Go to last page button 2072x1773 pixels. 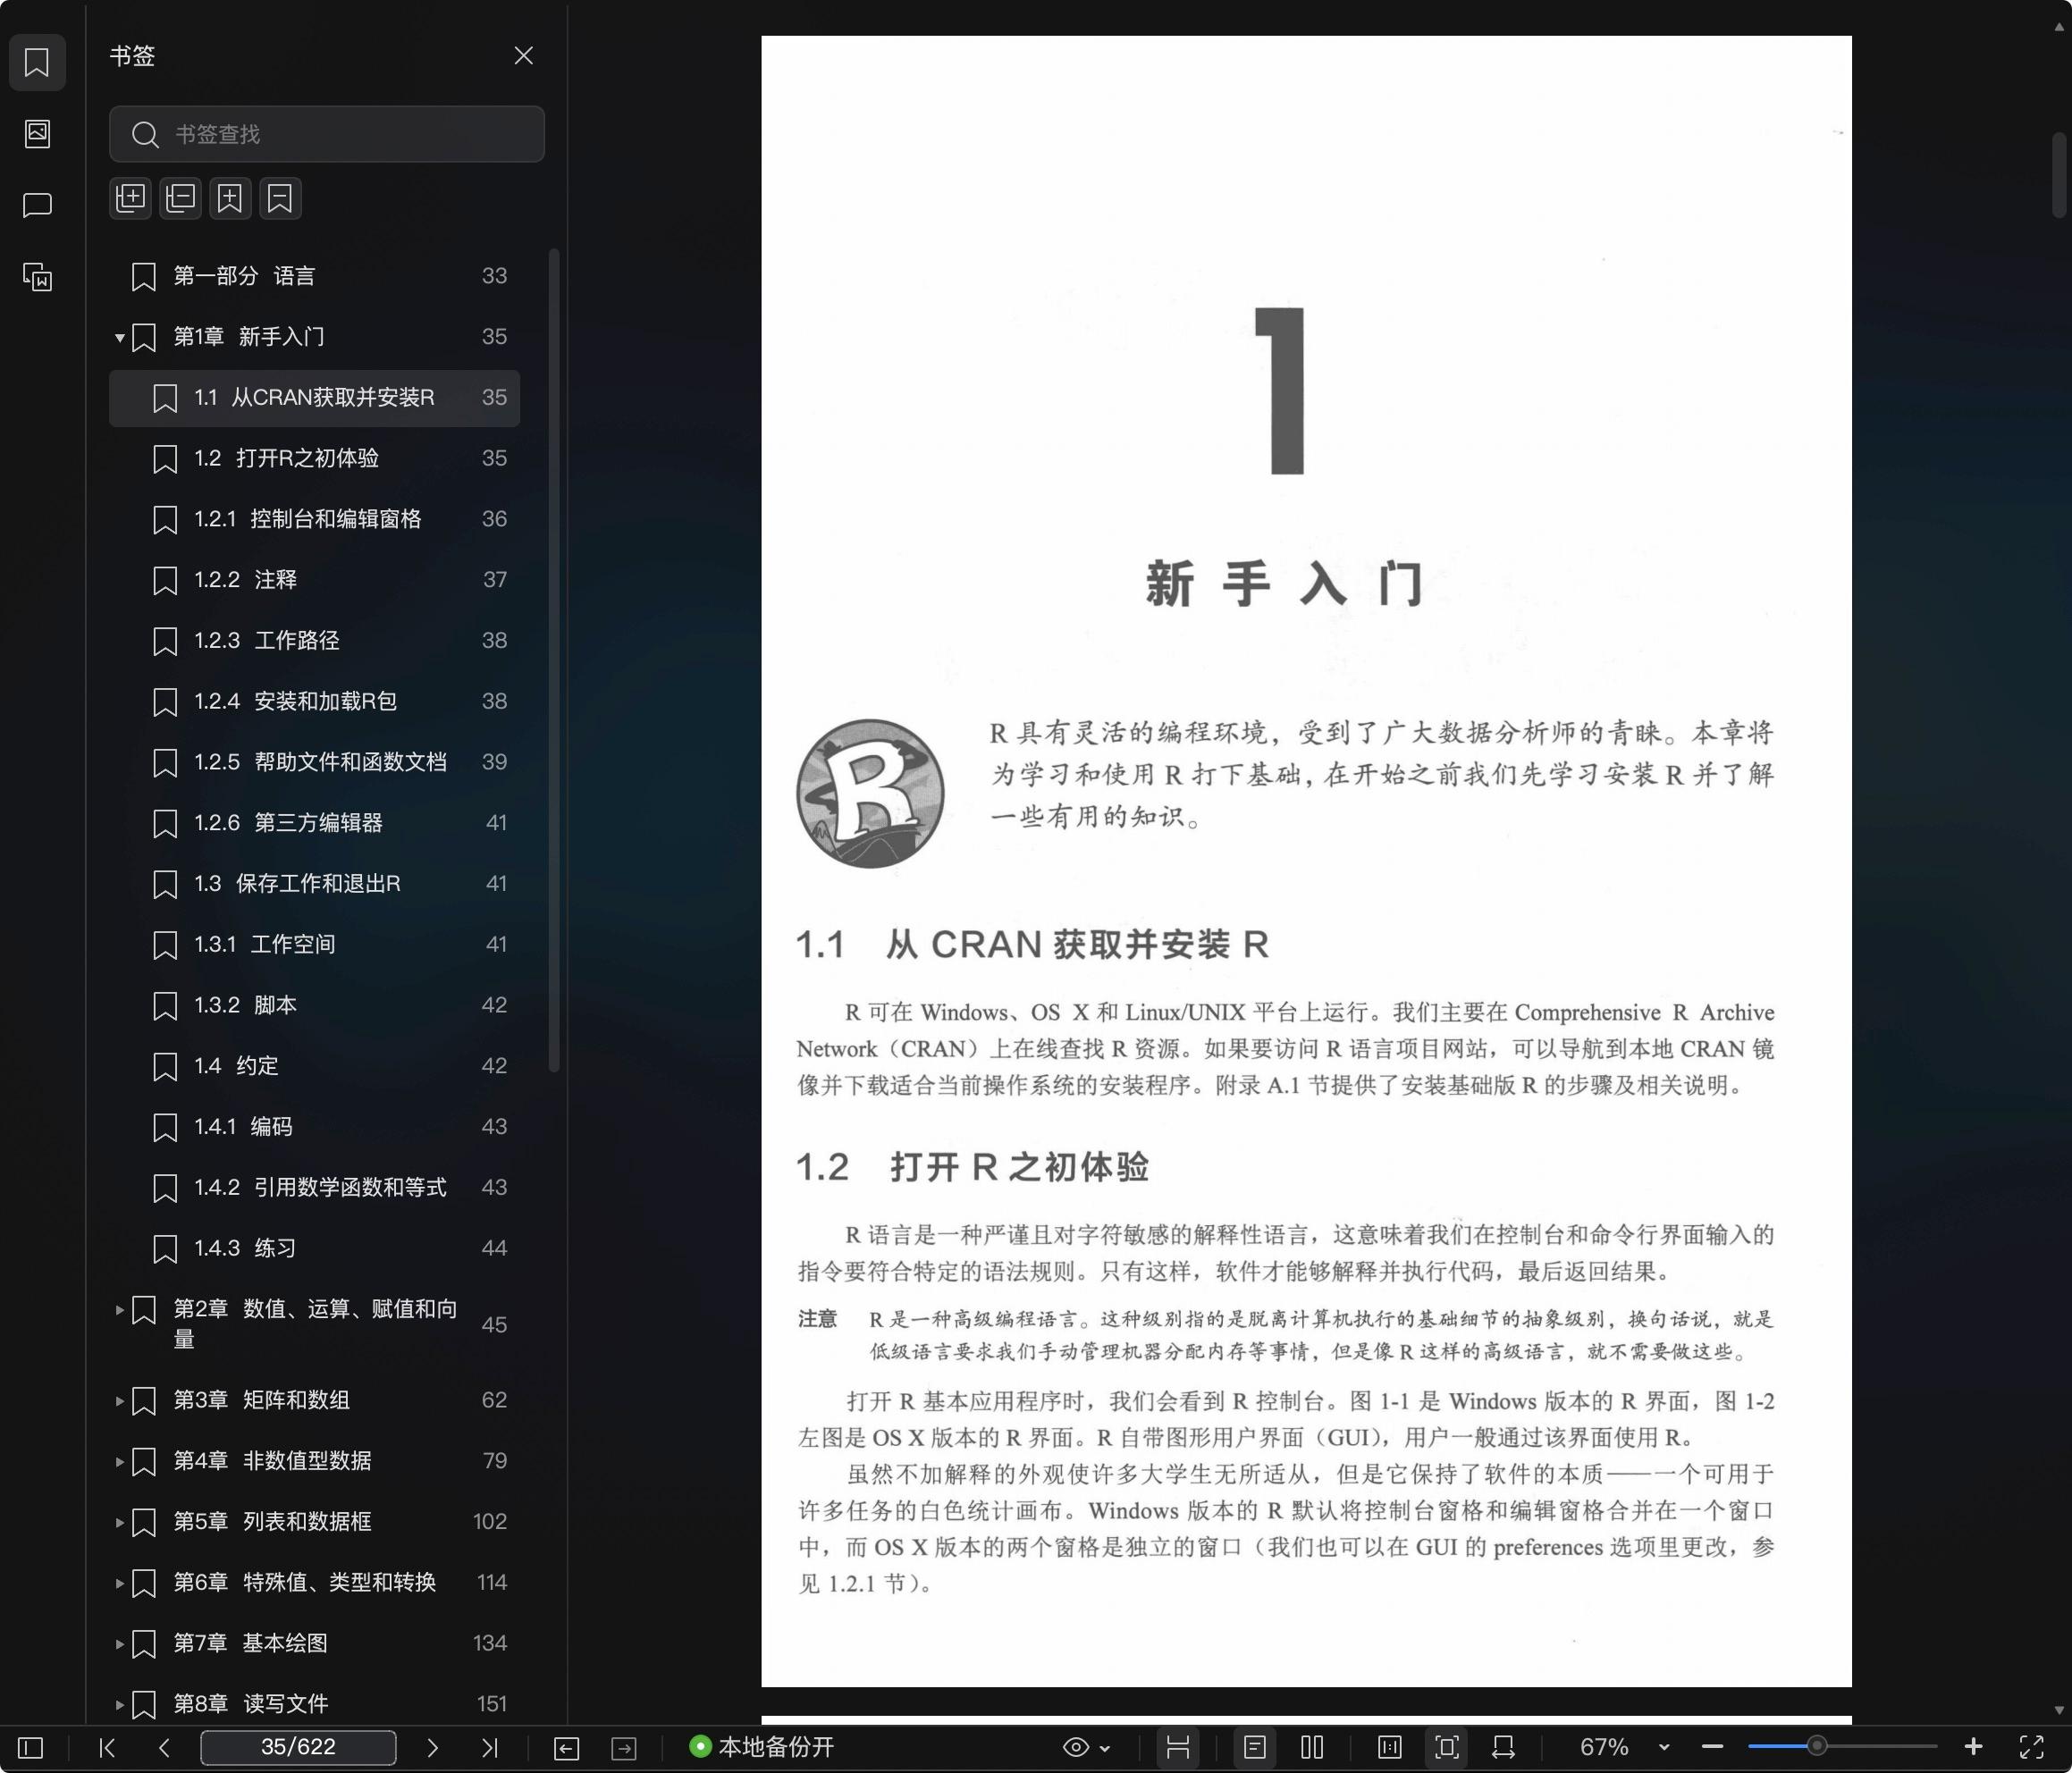489,1747
